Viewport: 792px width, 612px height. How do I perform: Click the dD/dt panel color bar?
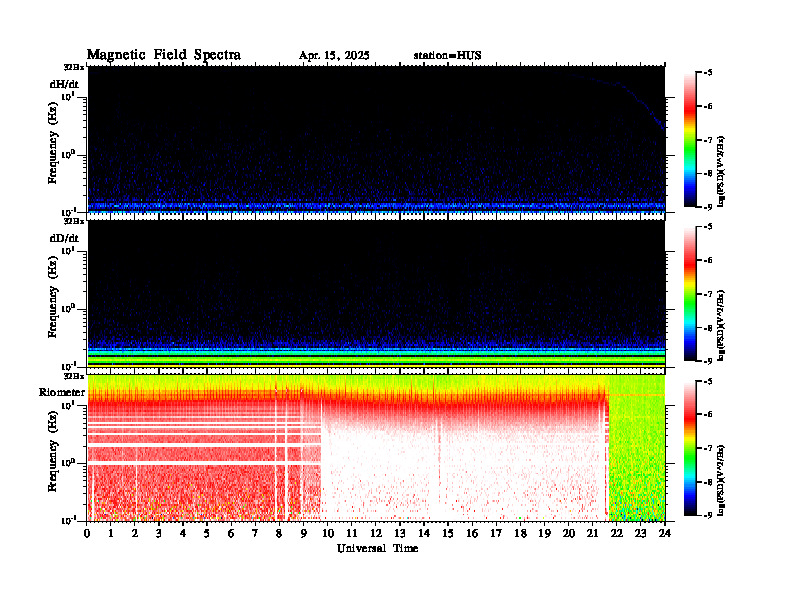pos(690,294)
